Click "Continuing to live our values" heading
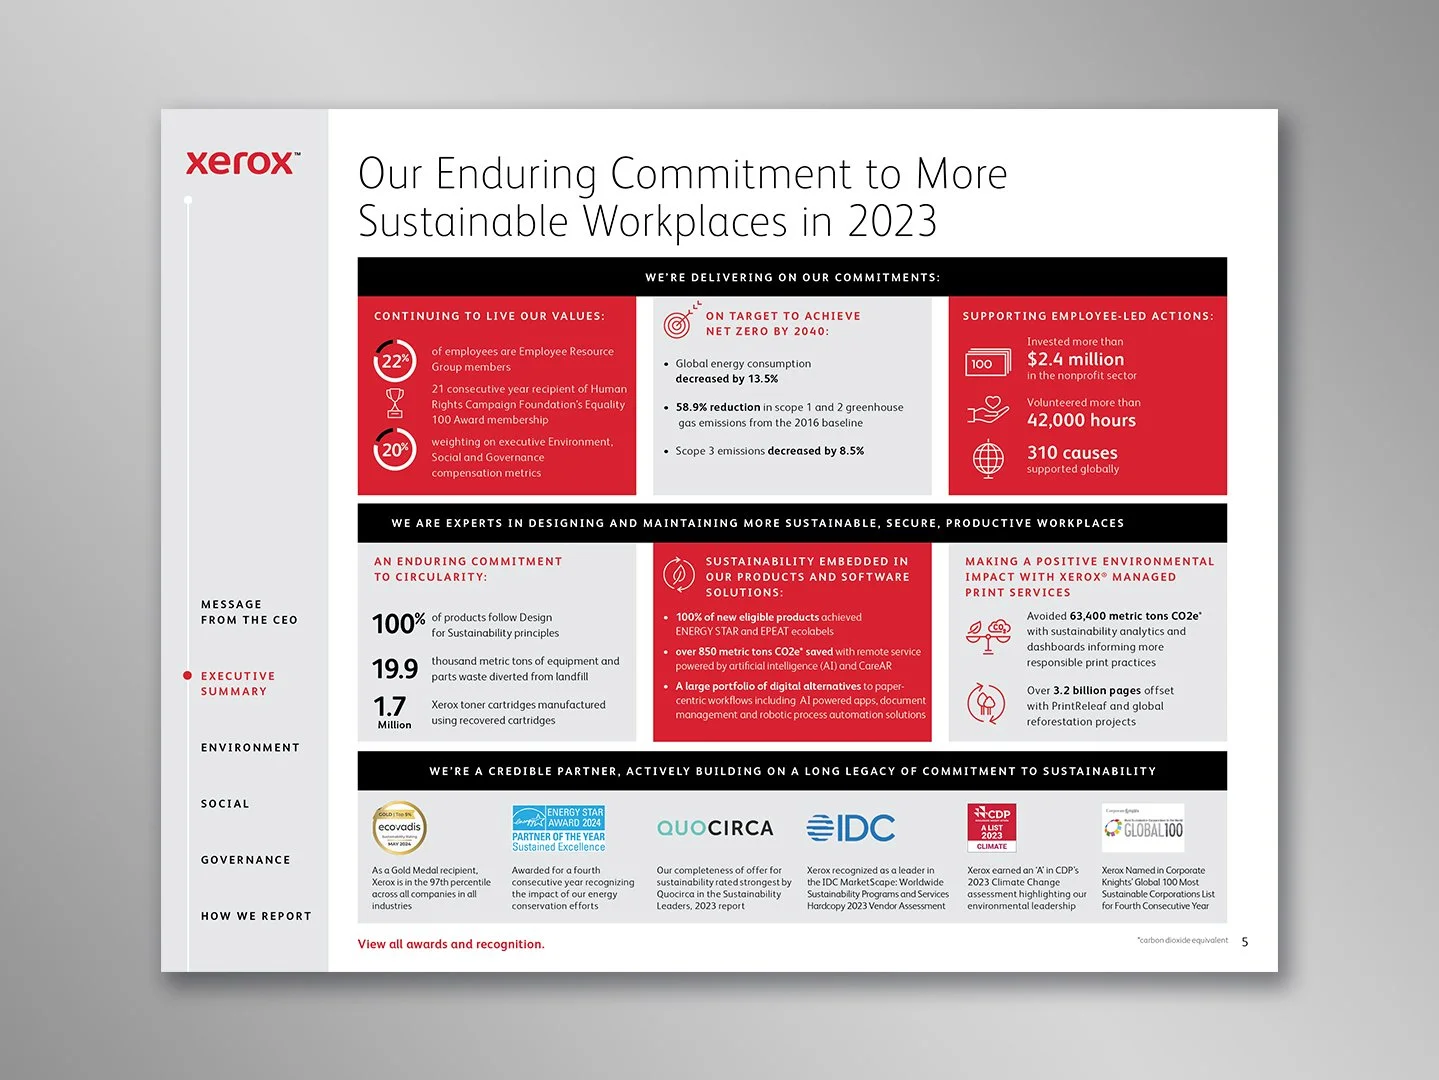 click(x=489, y=316)
